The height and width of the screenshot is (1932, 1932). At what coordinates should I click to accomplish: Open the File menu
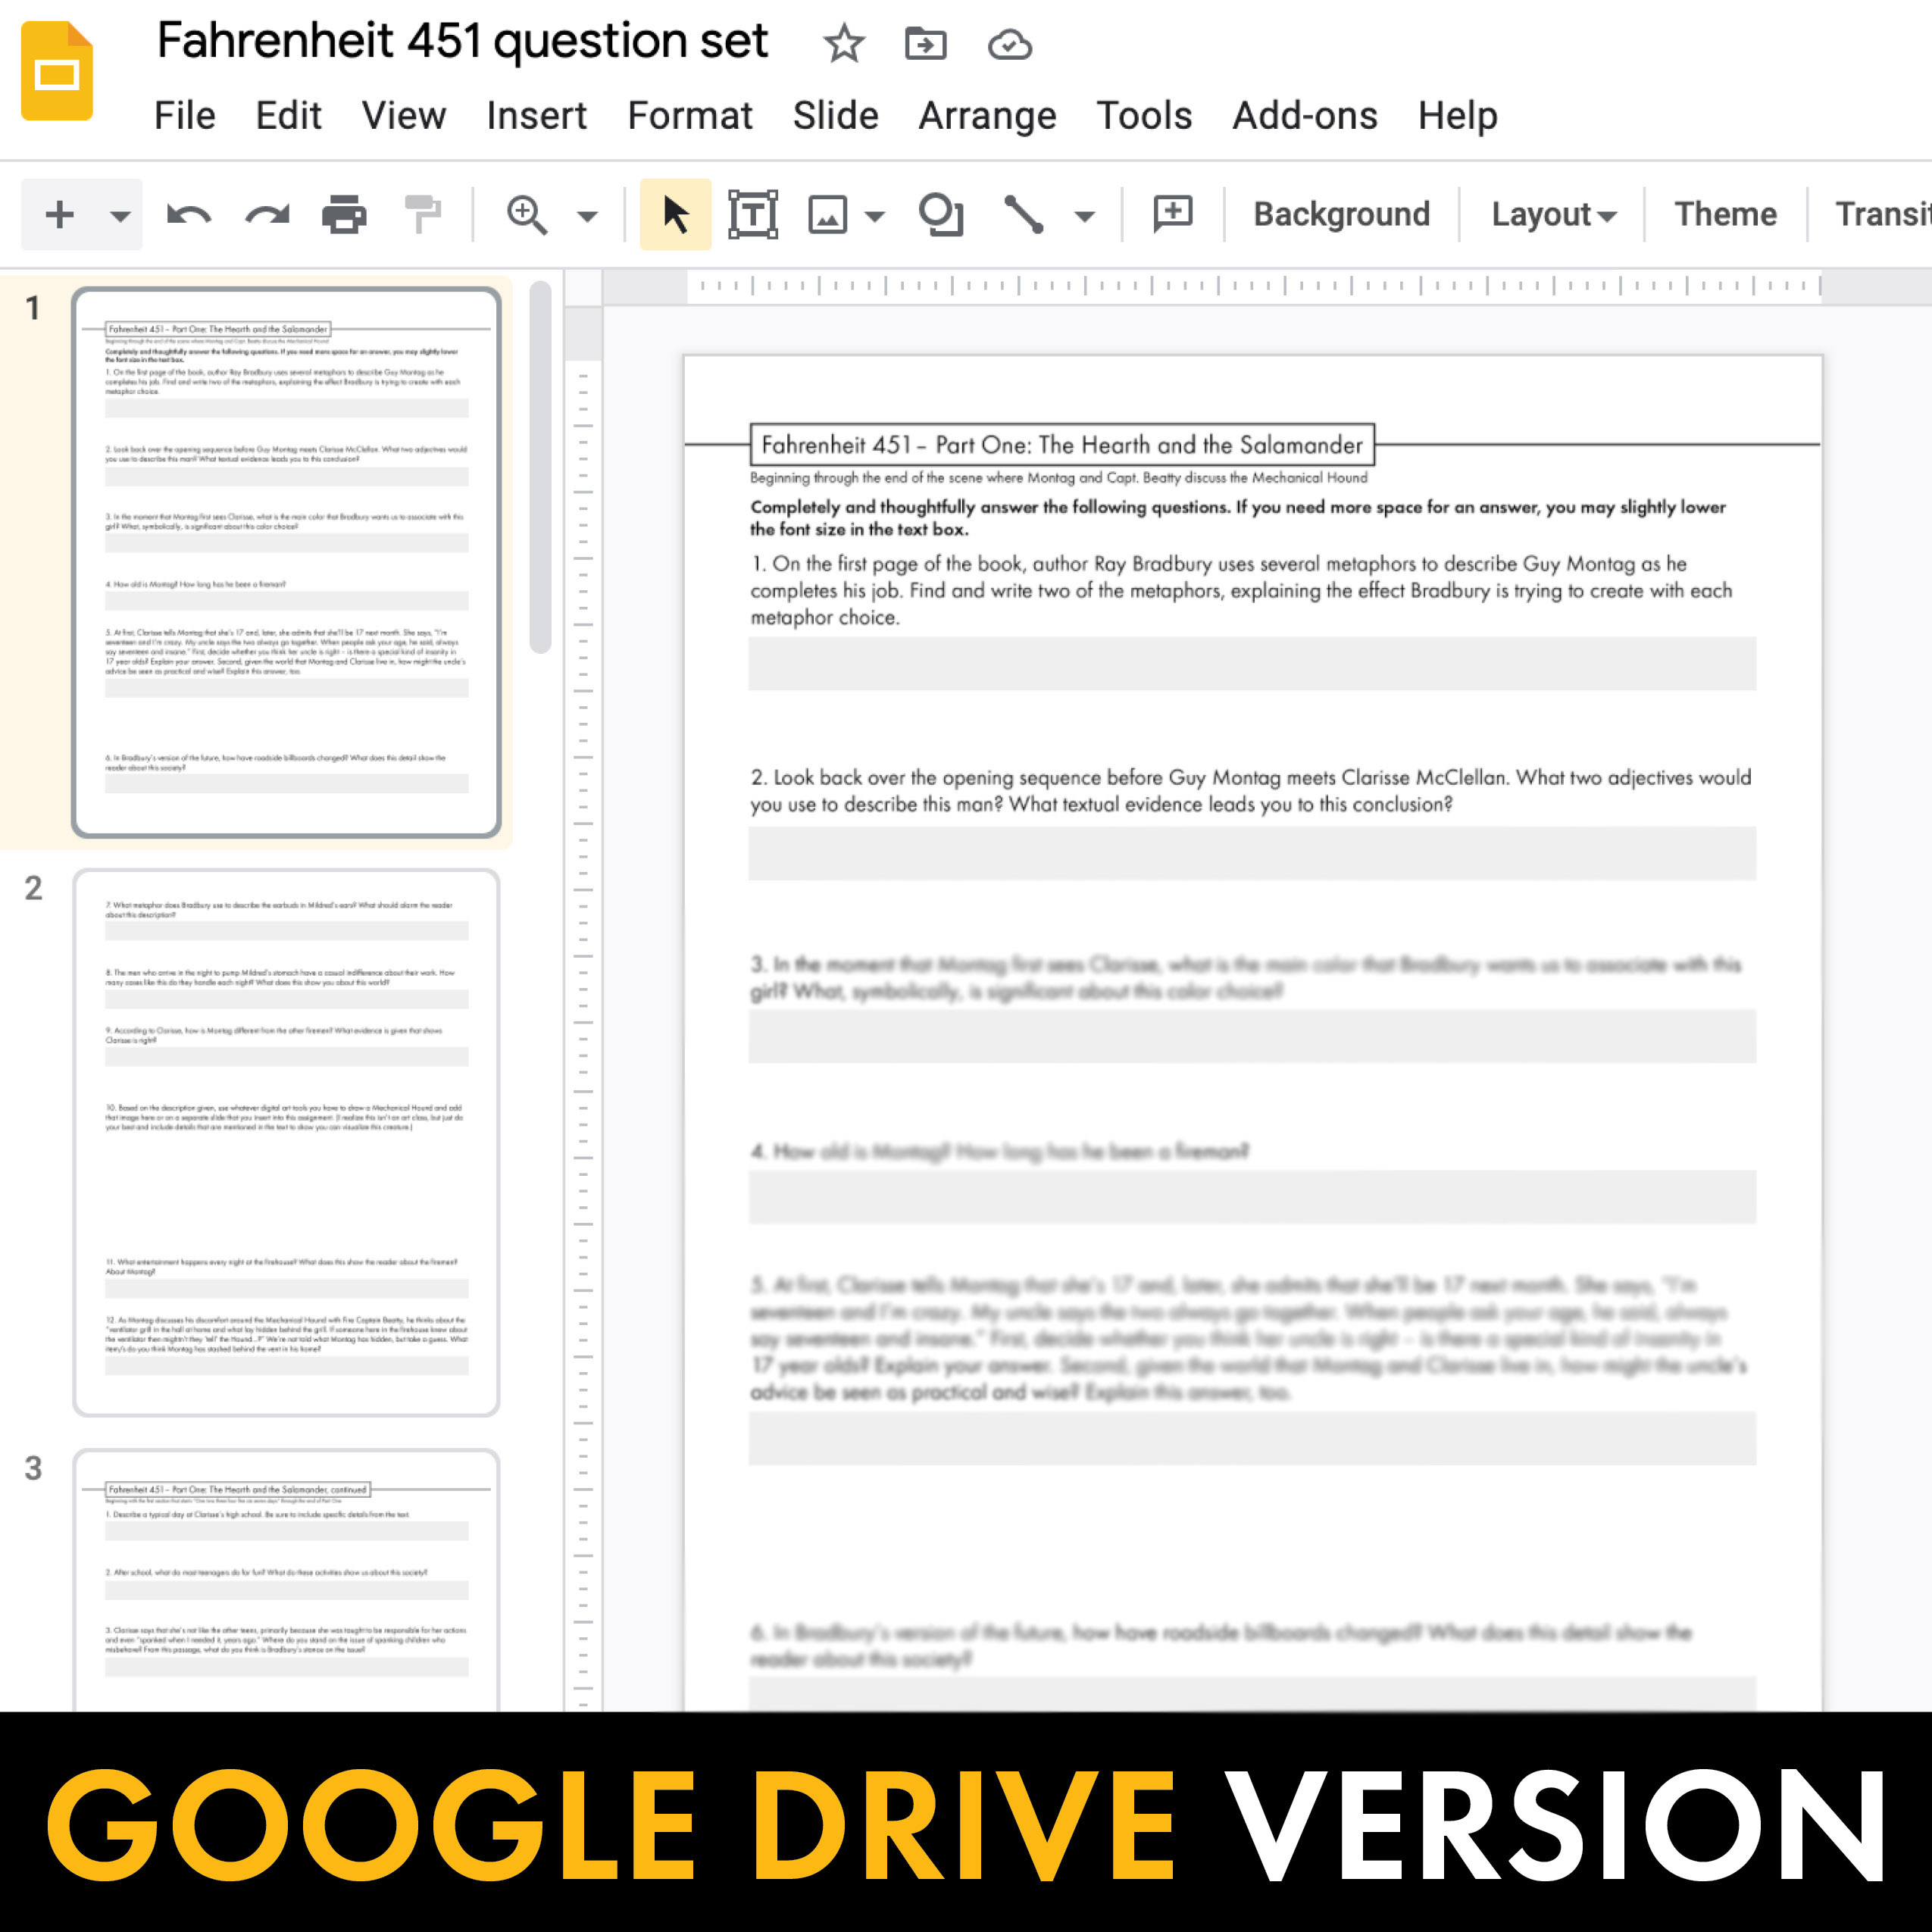pos(185,116)
